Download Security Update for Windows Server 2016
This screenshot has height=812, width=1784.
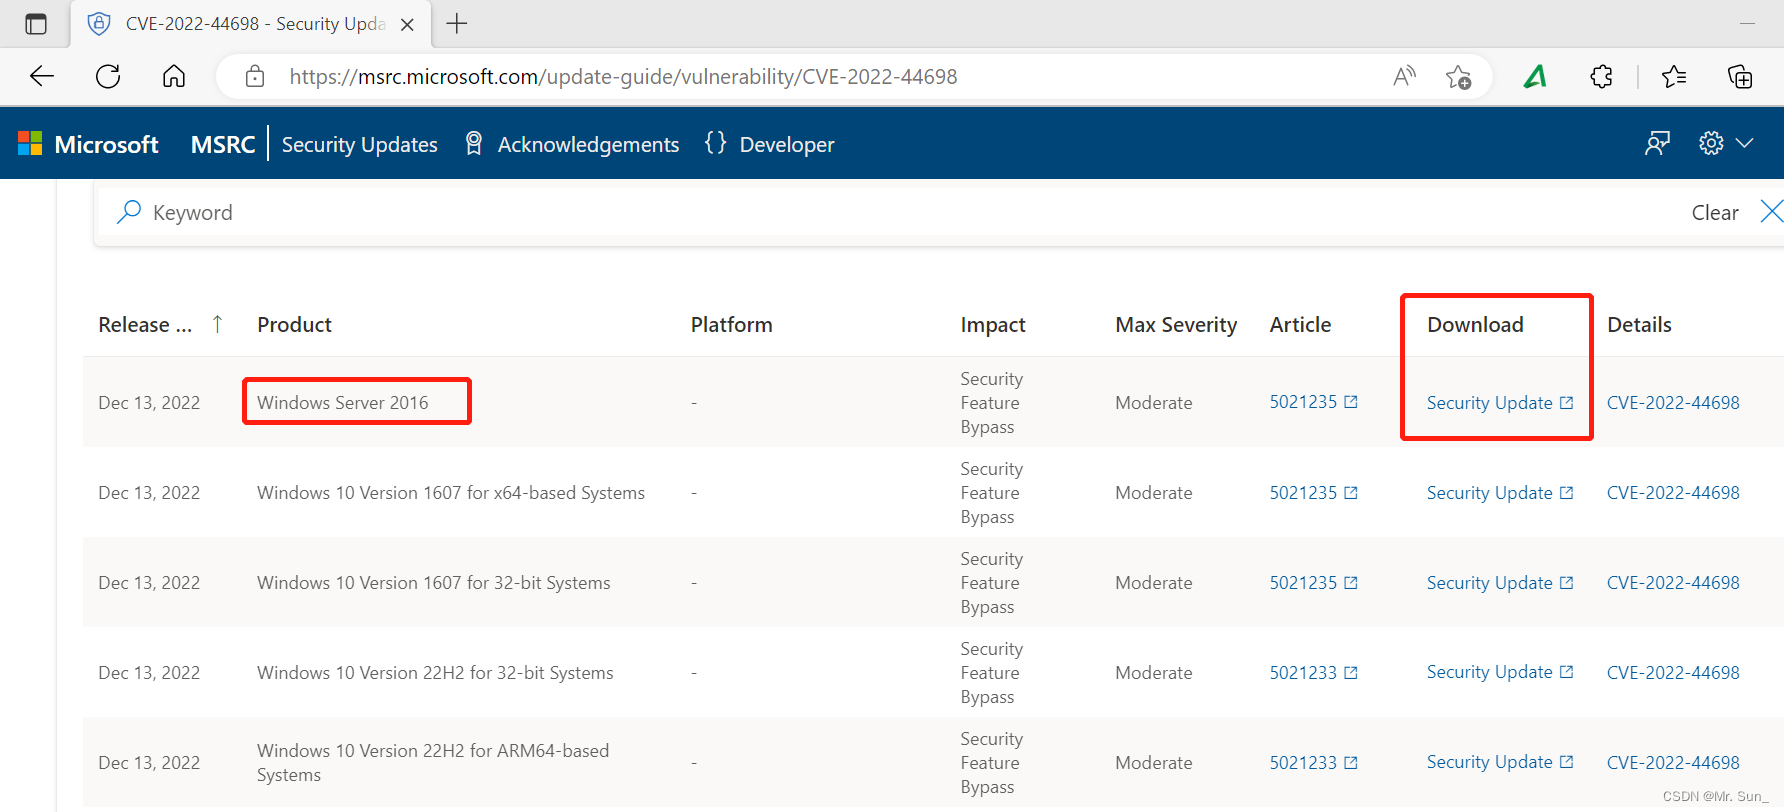tap(1500, 402)
